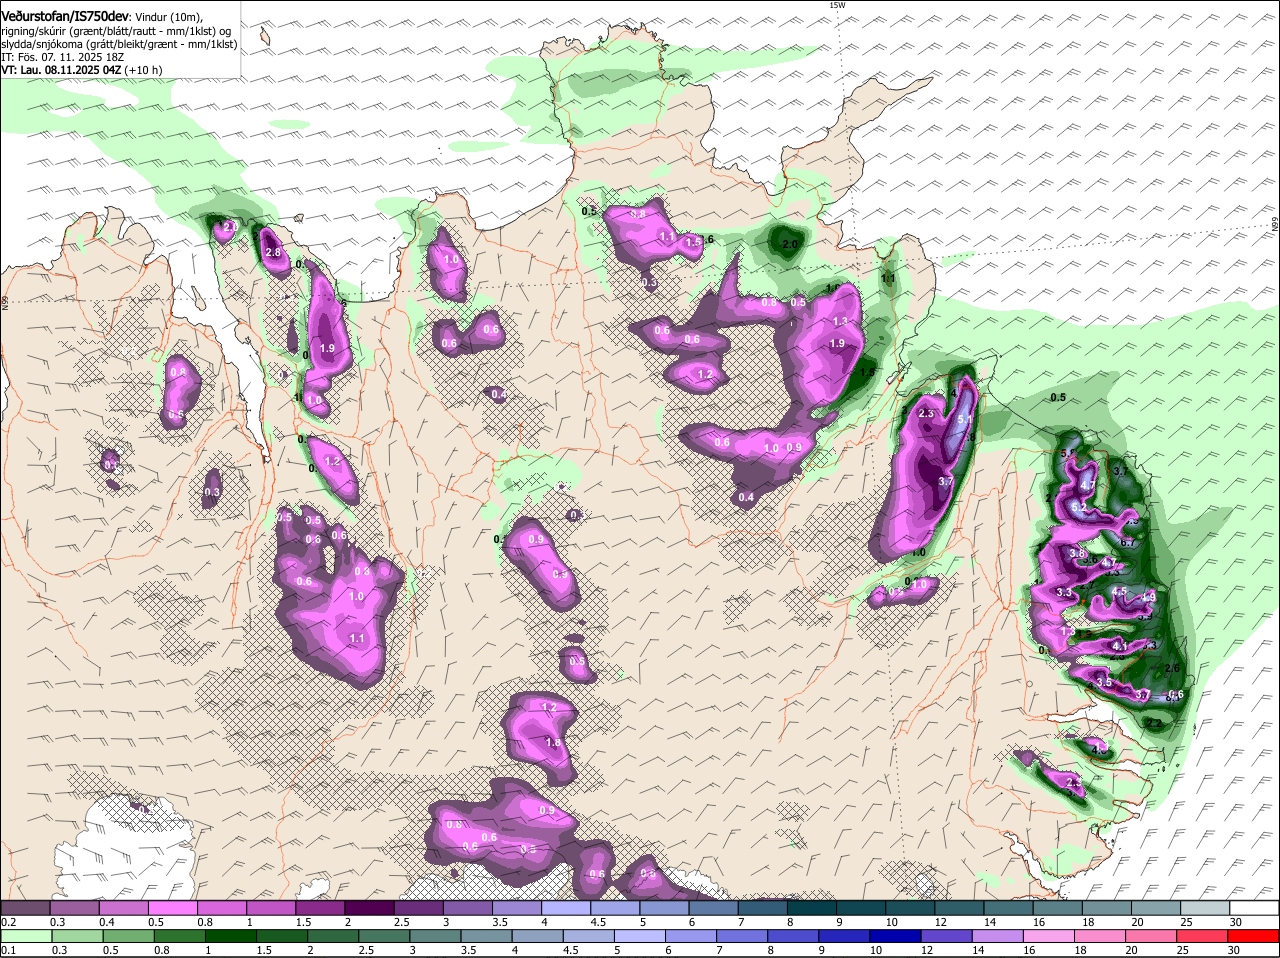Screen dimensions: 1280x958
Task: Click the 15W longitude label
Action: [837, 5]
